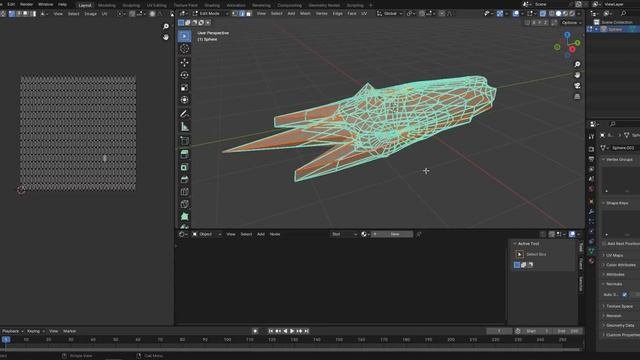640x360 pixels.
Task: Select the Inset Faces tool
Action: coord(184,167)
